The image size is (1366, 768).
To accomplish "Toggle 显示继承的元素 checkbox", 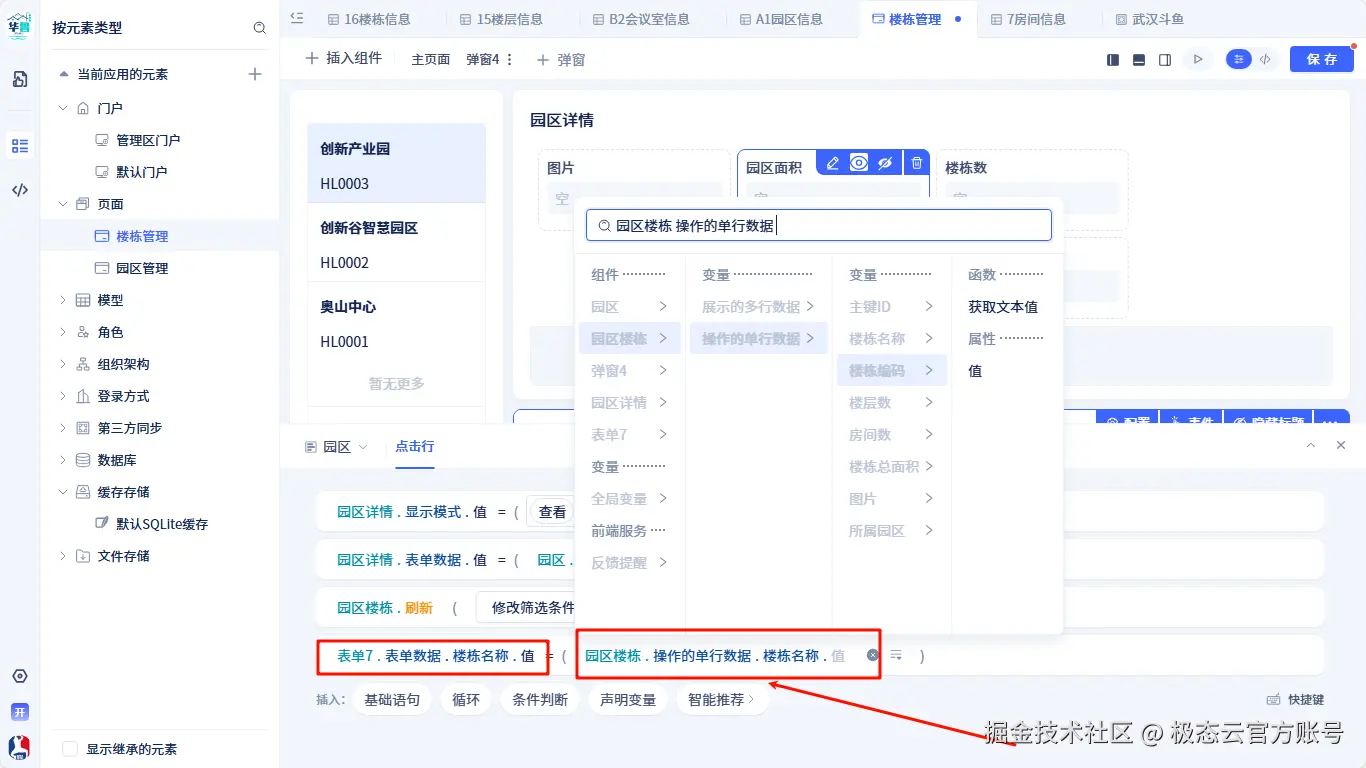I will pyautogui.click(x=70, y=749).
